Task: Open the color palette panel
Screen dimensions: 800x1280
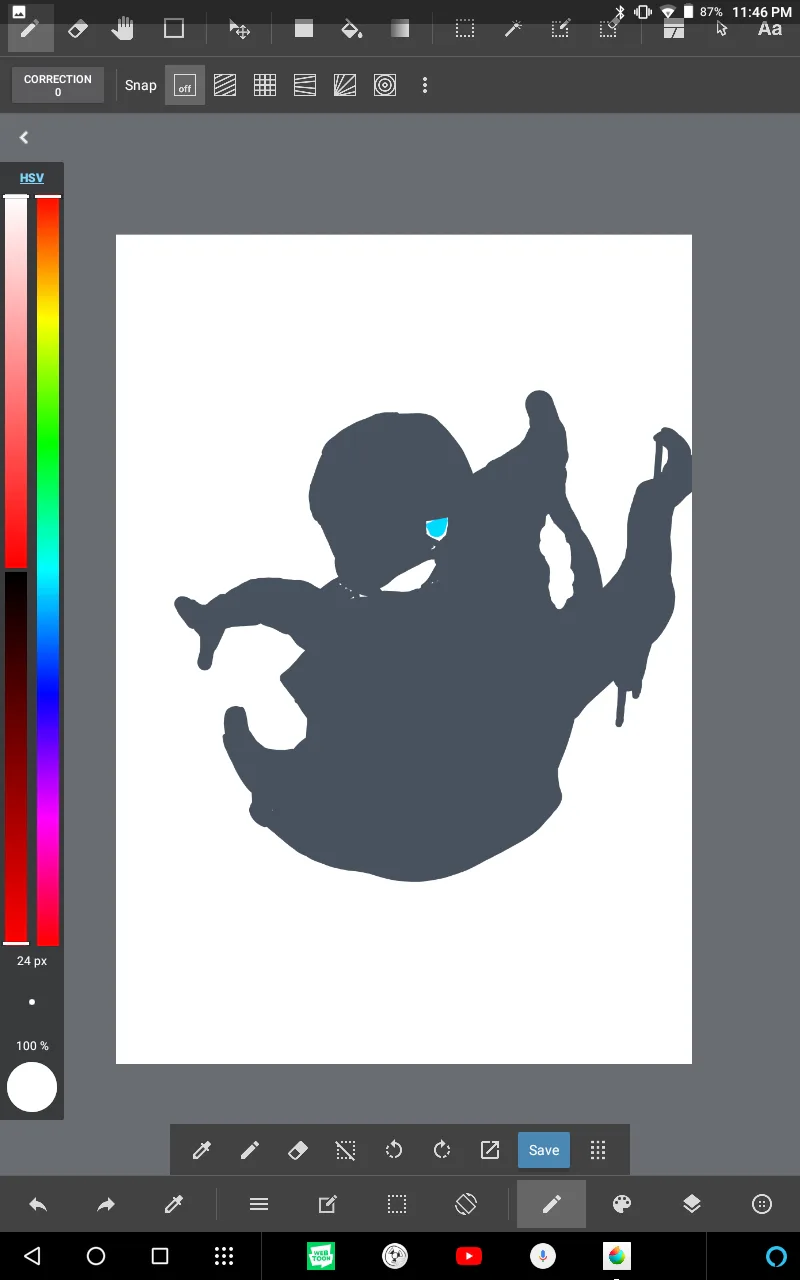Action: click(622, 1205)
